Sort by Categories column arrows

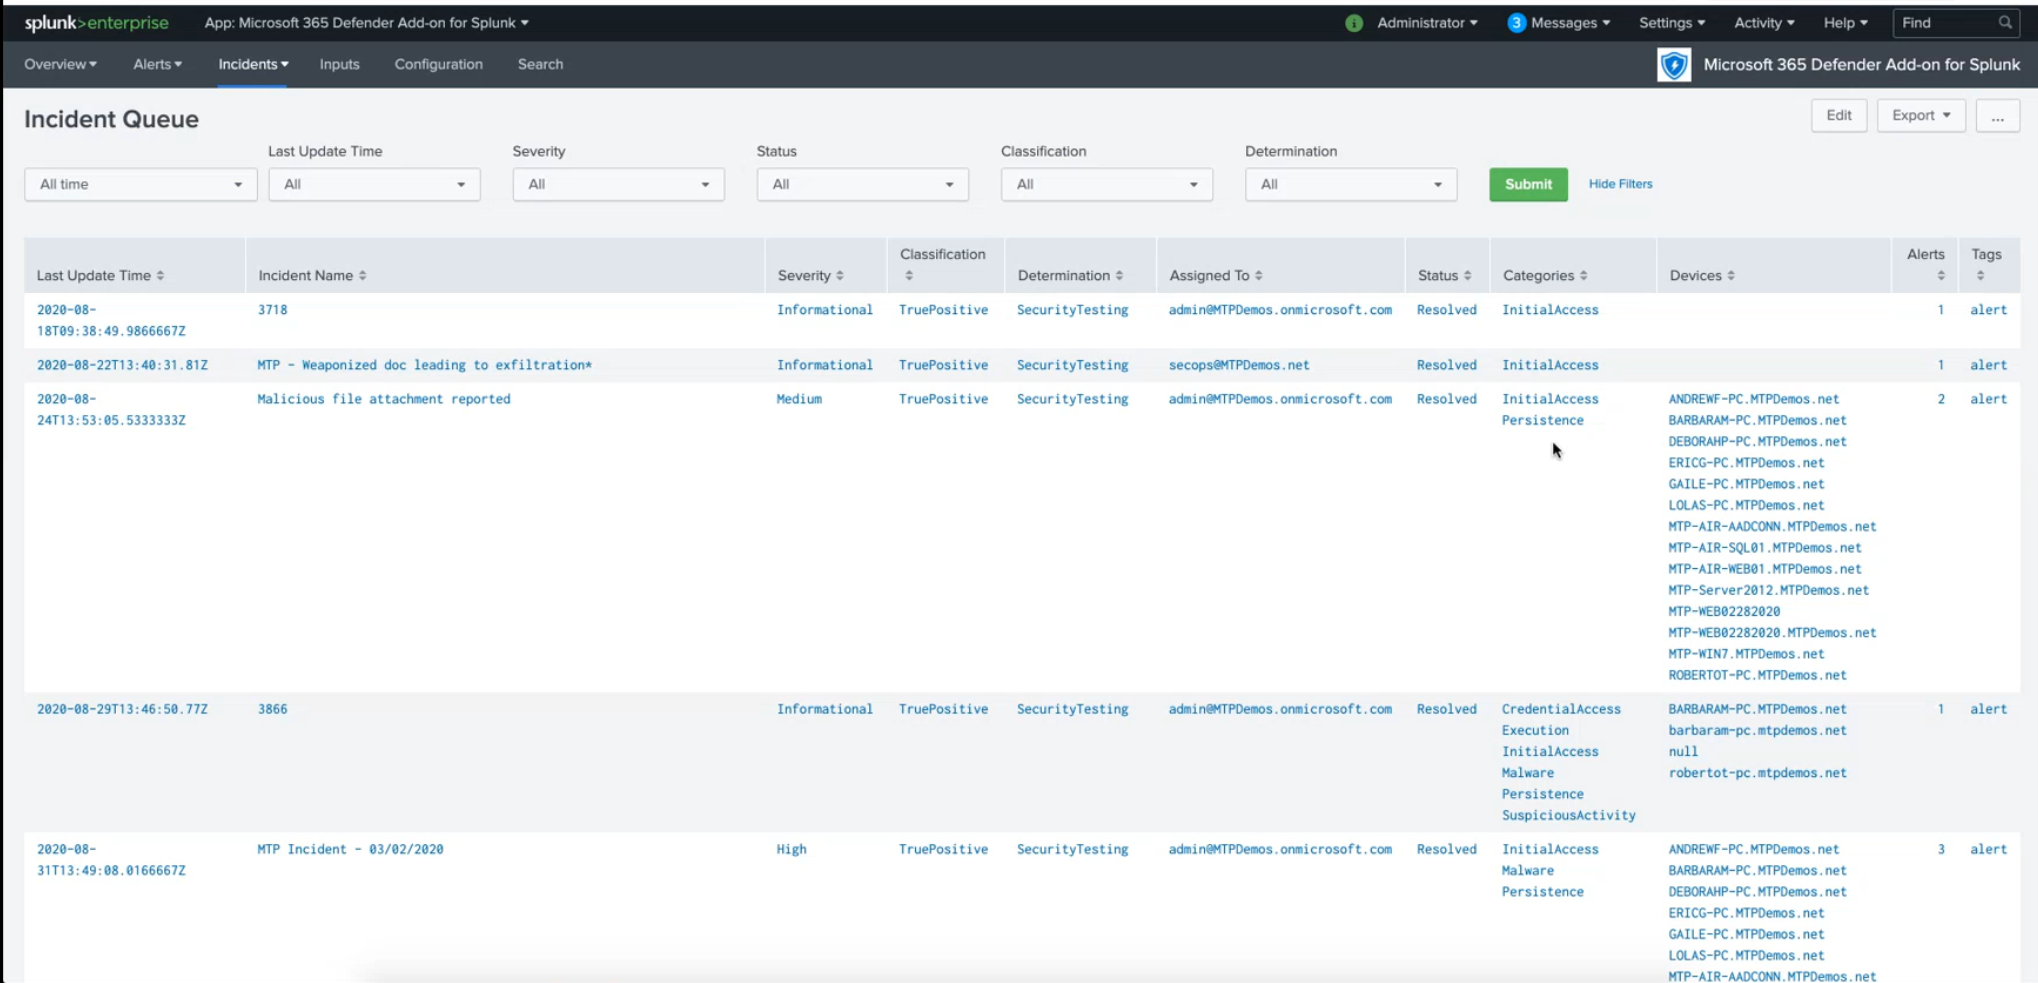pyautogui.click(x=1583, y=275)
